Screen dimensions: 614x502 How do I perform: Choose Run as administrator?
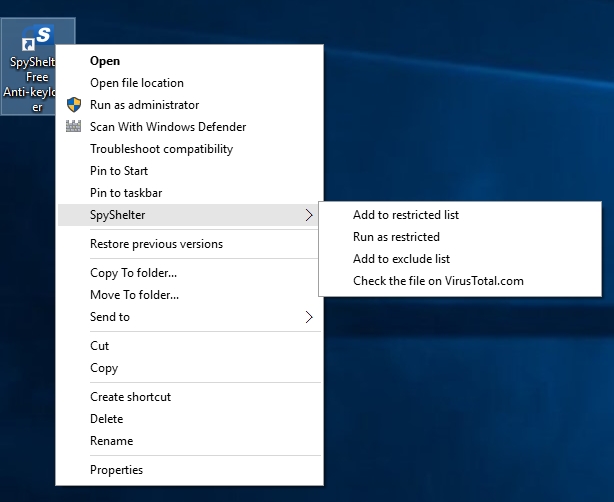coord(190,105)
